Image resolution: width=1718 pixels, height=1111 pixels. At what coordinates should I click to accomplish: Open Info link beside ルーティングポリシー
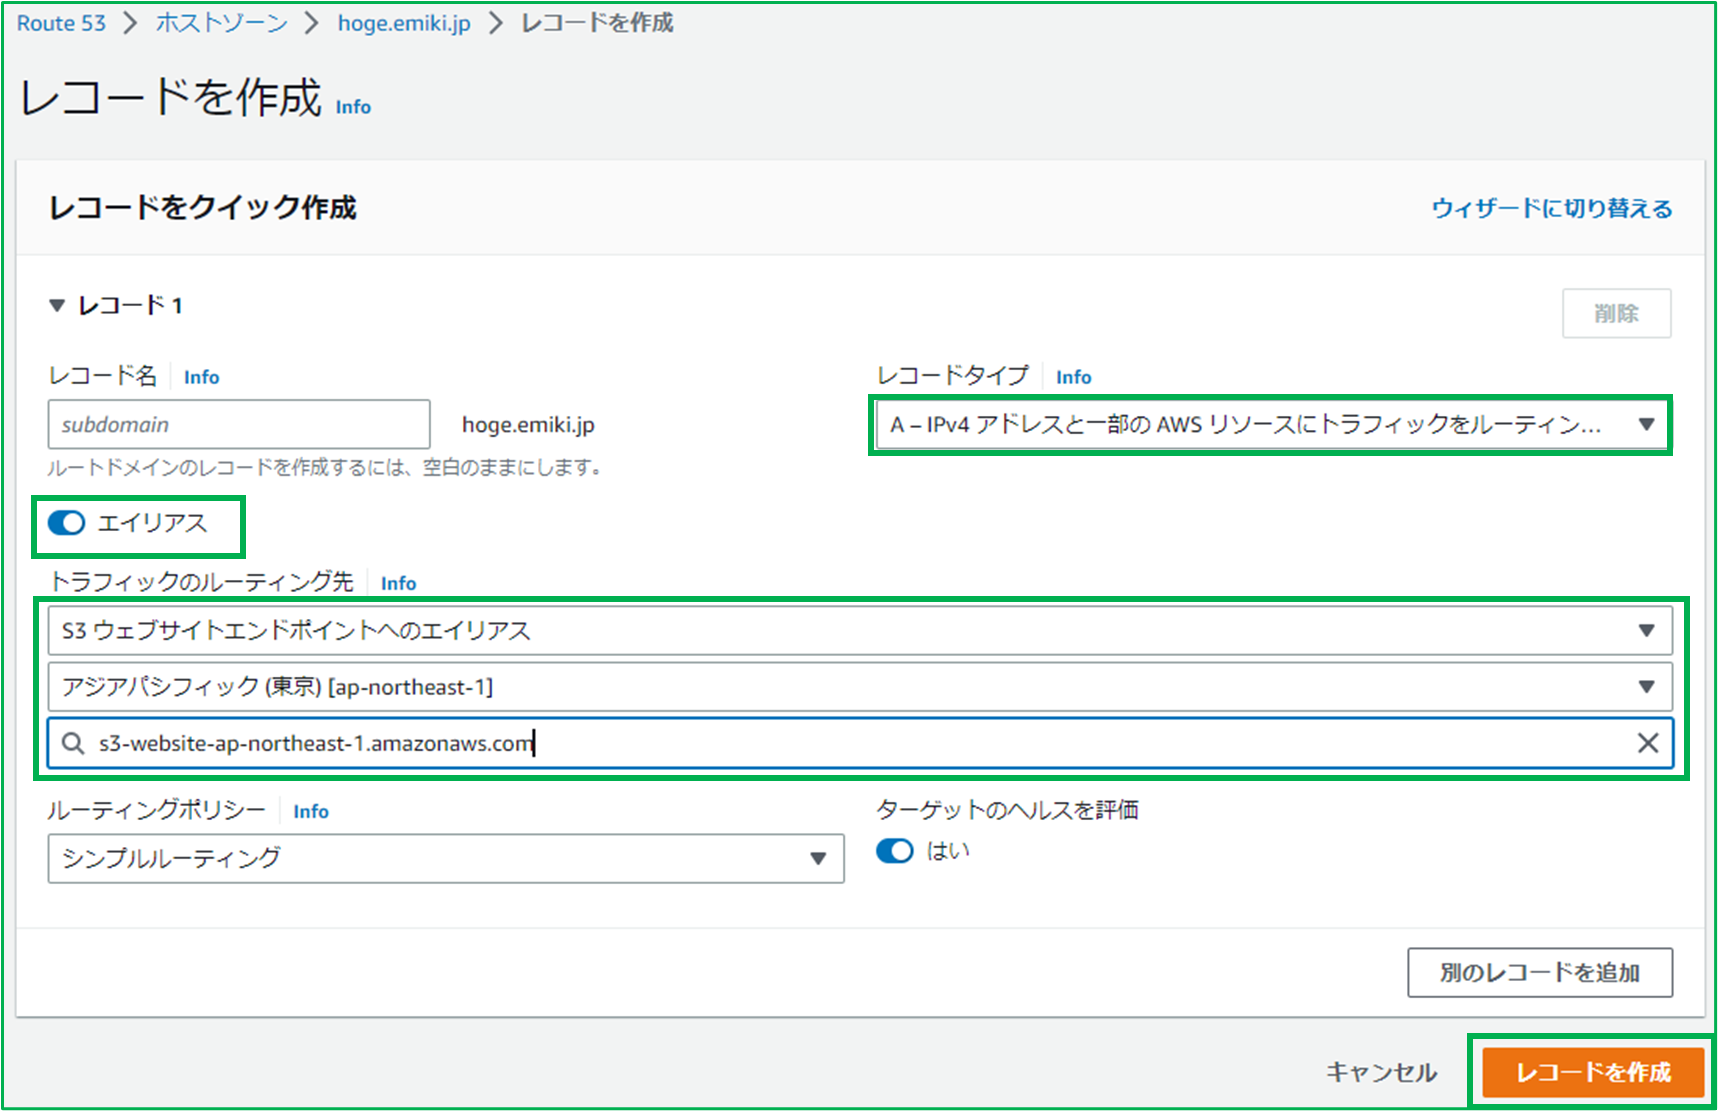tap(311, 811)
